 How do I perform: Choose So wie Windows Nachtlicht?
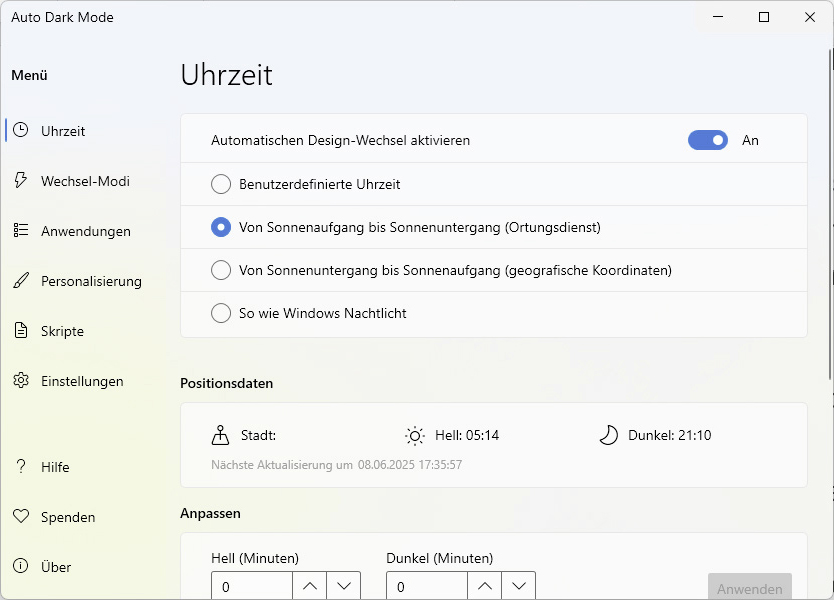click(x=220, y=312)
